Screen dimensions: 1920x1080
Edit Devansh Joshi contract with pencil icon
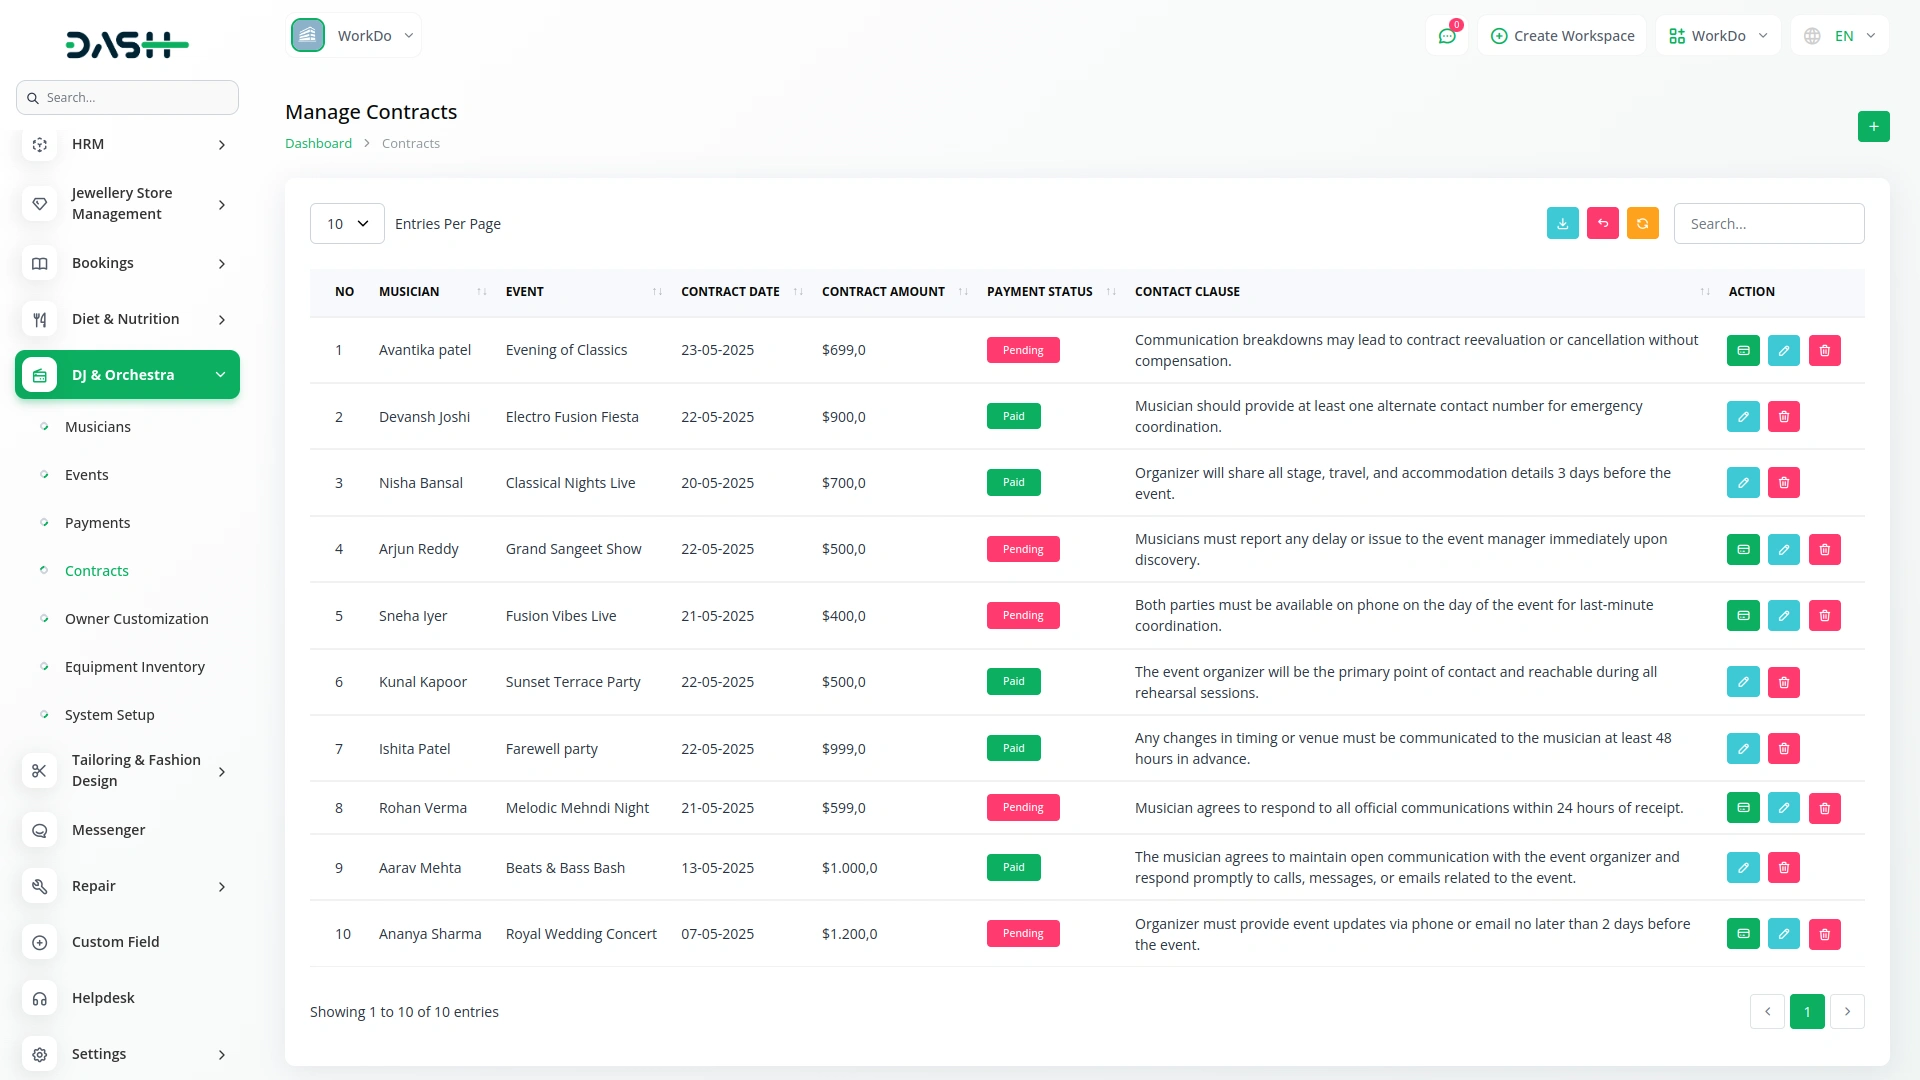(1743, 417)
